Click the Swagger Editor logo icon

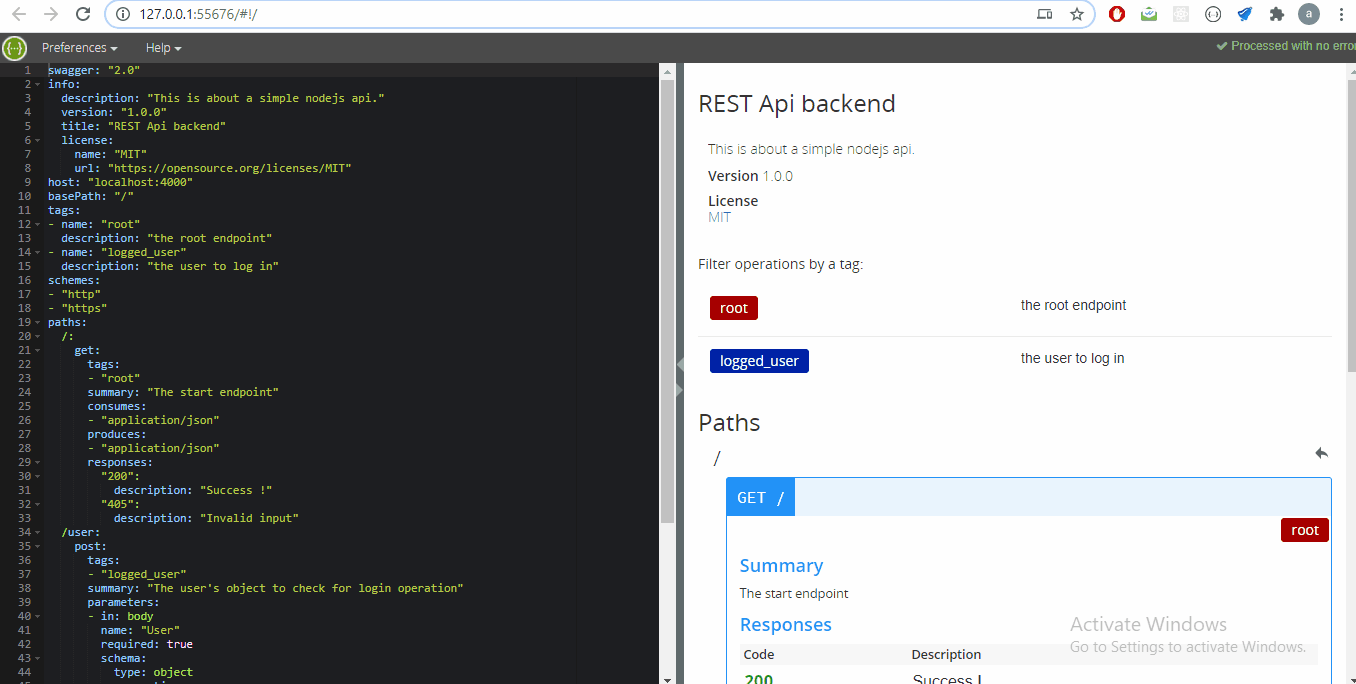click(x=14, y=48)
